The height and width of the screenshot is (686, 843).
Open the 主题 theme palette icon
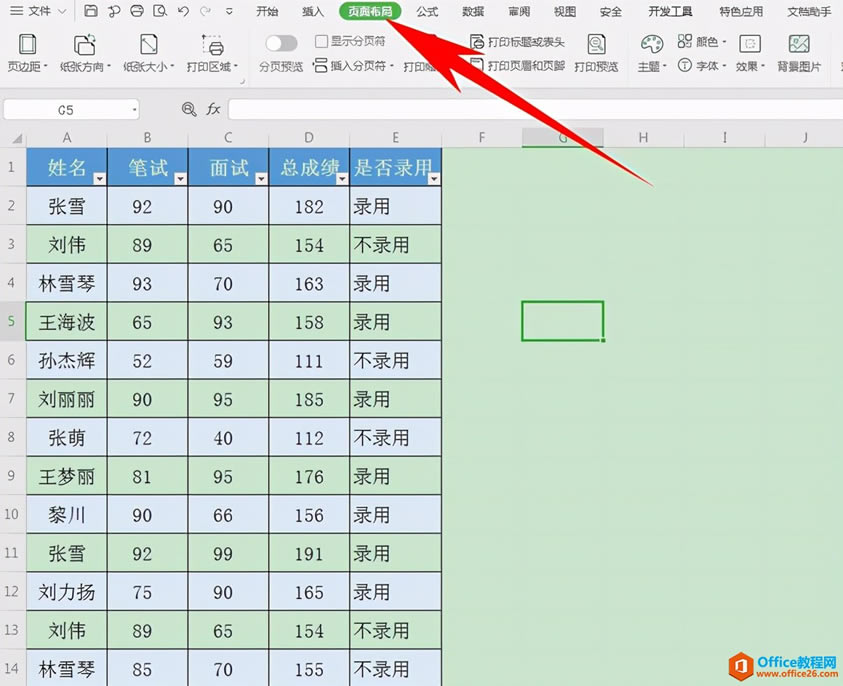[652, 45]
